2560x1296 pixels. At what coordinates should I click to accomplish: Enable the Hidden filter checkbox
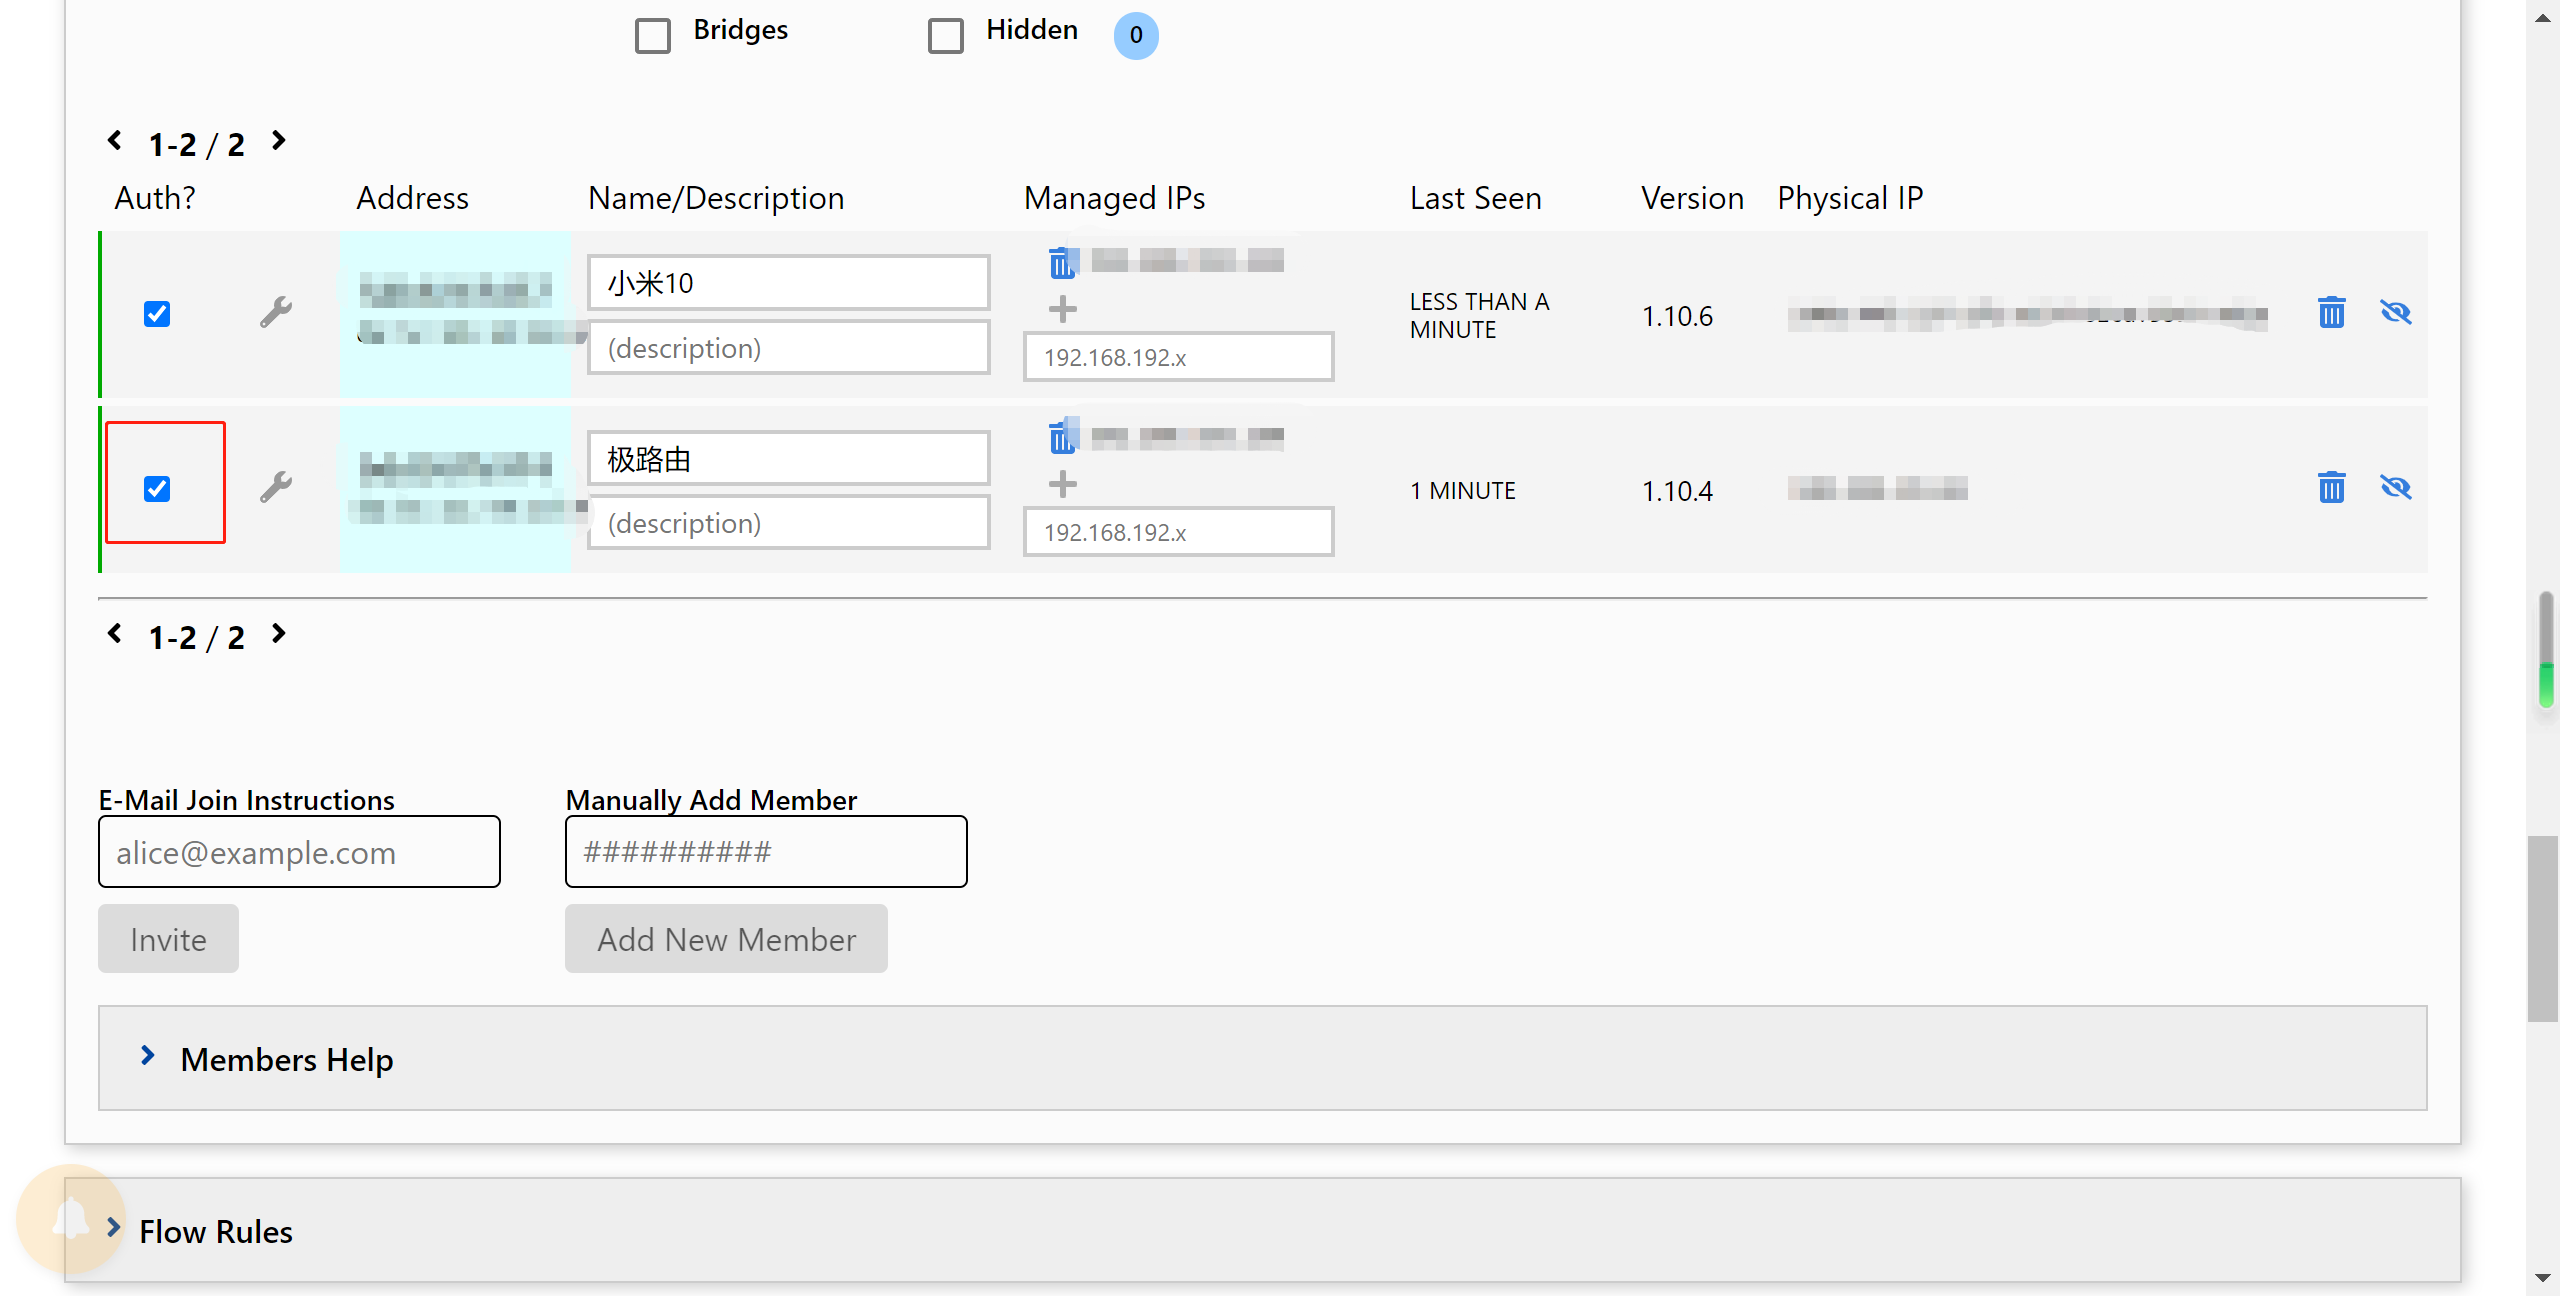[945, 36]
